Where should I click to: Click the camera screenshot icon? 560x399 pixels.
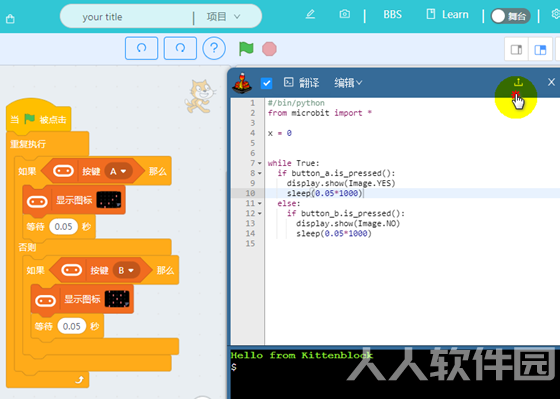(344, 14)
